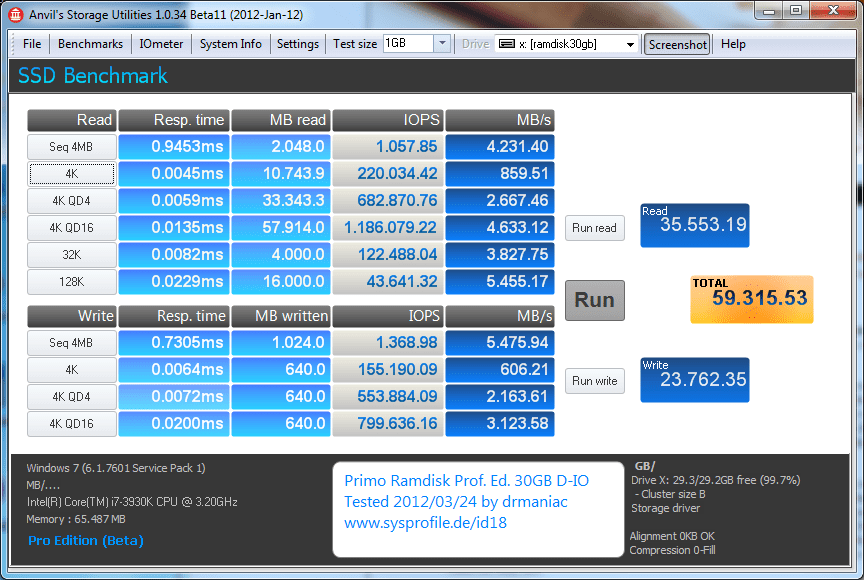
Task: Maximize the Anvil's Storage Utilities window
Action: 796,10
